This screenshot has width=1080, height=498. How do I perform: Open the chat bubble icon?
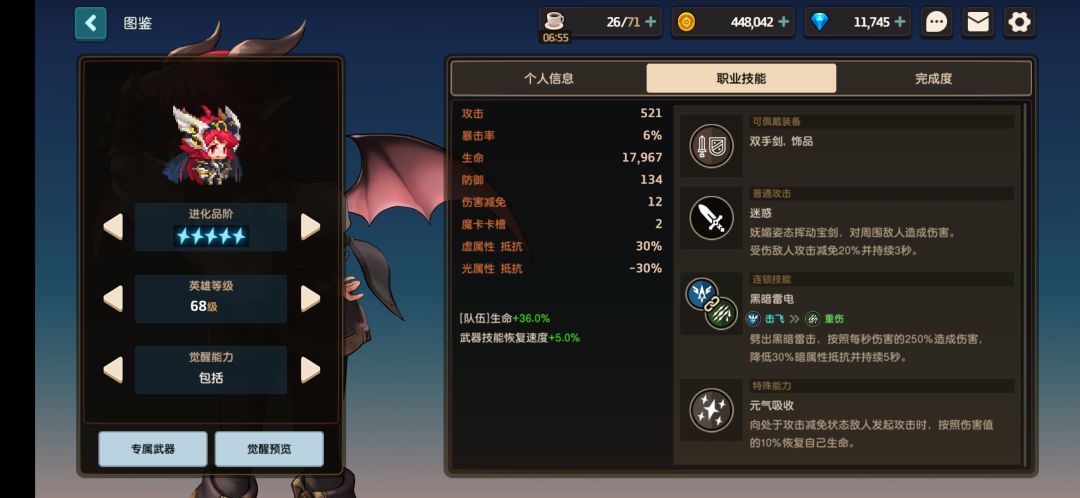click(x=936, y=23)
